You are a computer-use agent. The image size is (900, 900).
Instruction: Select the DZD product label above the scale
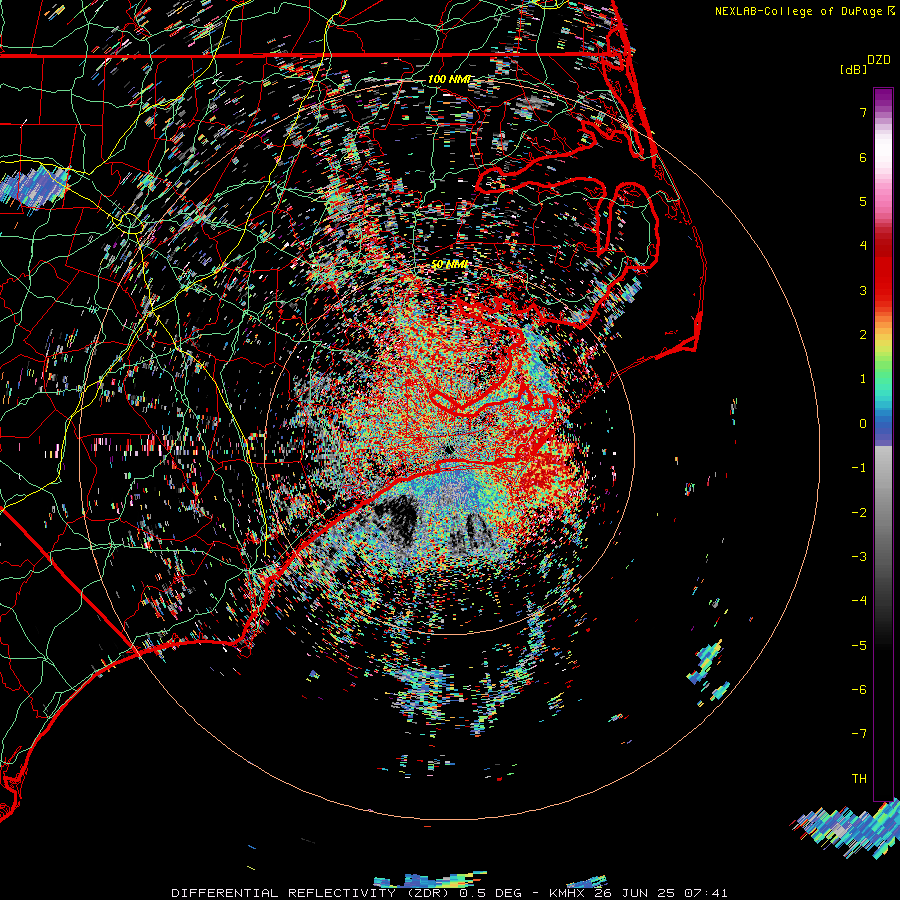tap(879, 60)
